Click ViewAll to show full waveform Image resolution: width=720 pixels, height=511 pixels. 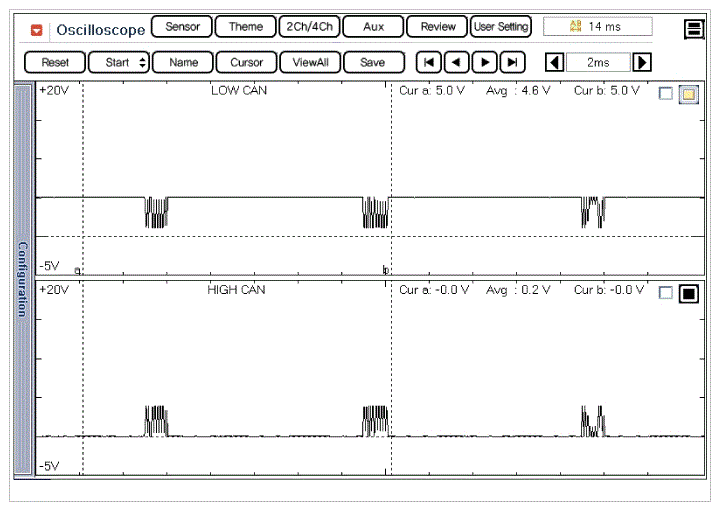tap(310, 62)
